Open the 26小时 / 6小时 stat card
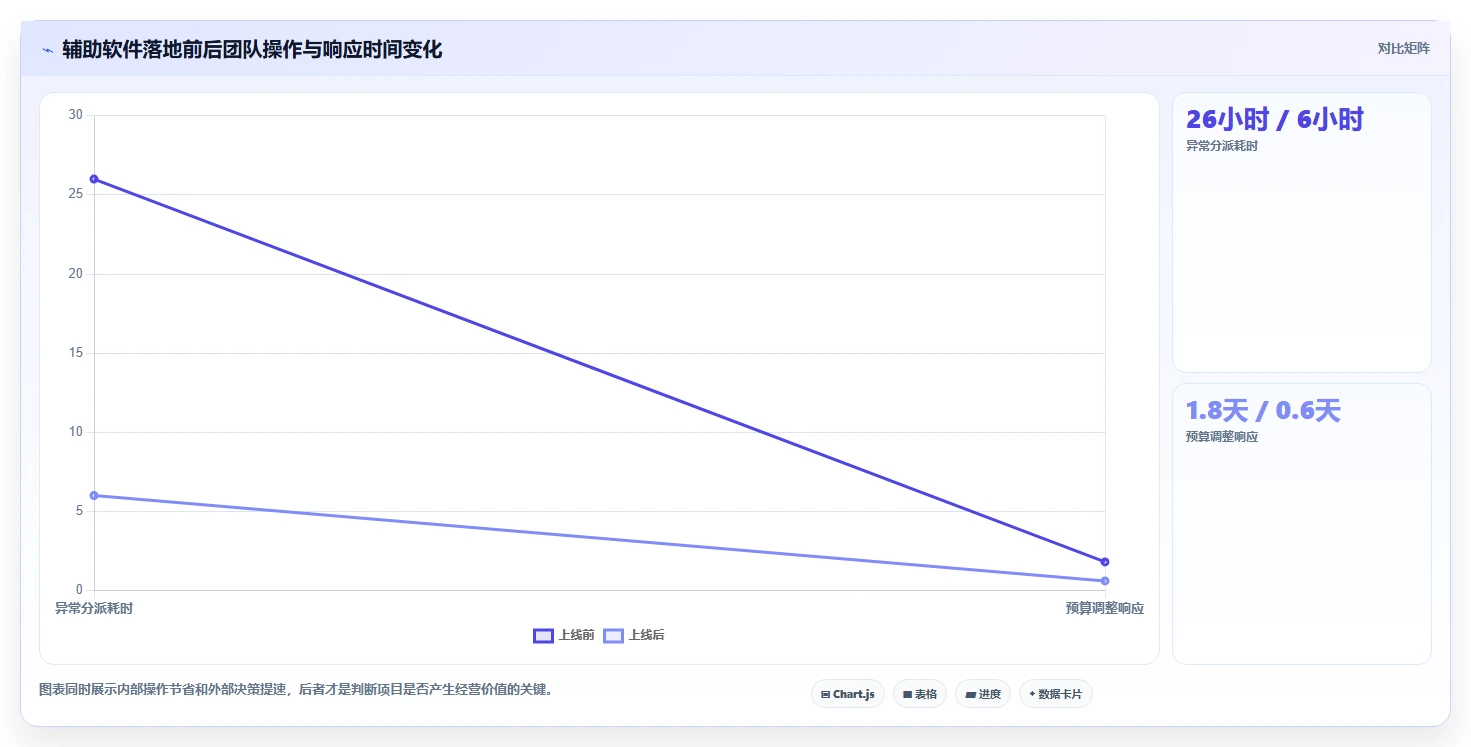This screenshot has width=1471, height=747. point(1301,232)
